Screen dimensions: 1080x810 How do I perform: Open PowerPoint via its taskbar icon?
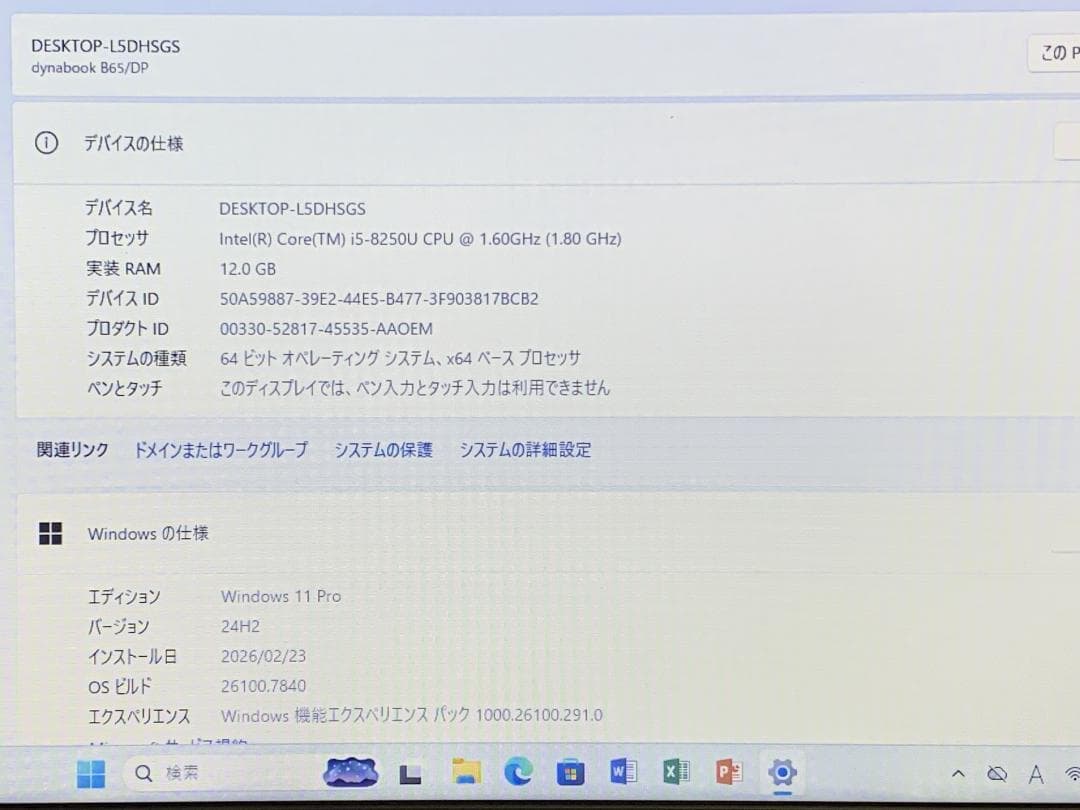tap(727, 772)
